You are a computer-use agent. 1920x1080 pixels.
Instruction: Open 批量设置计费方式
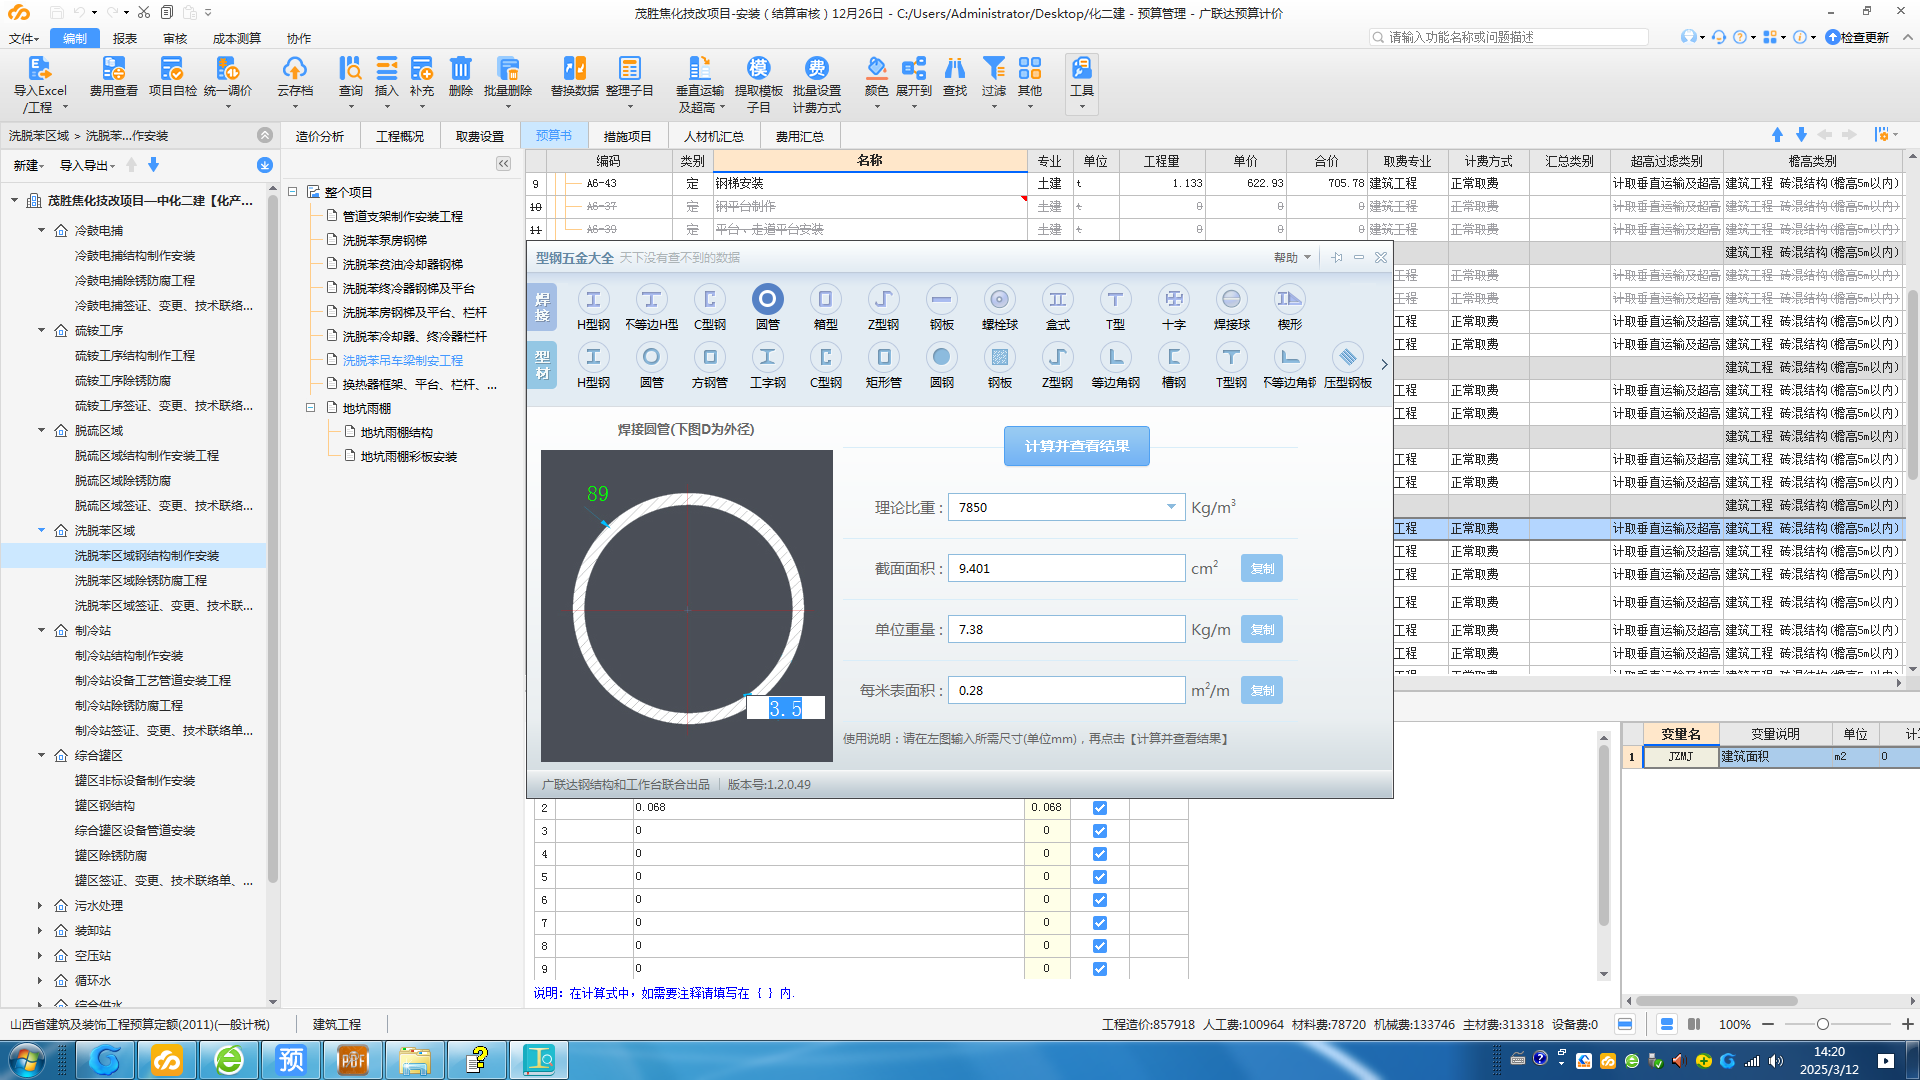(817, 85)
